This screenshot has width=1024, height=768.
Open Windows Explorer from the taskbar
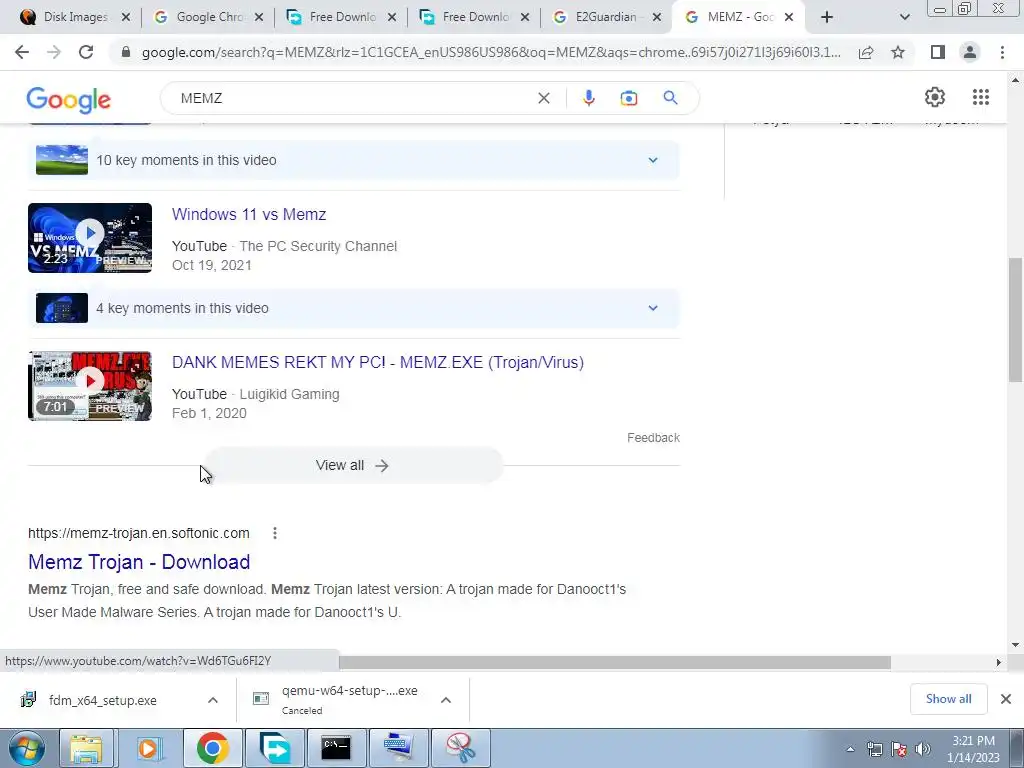86,748
